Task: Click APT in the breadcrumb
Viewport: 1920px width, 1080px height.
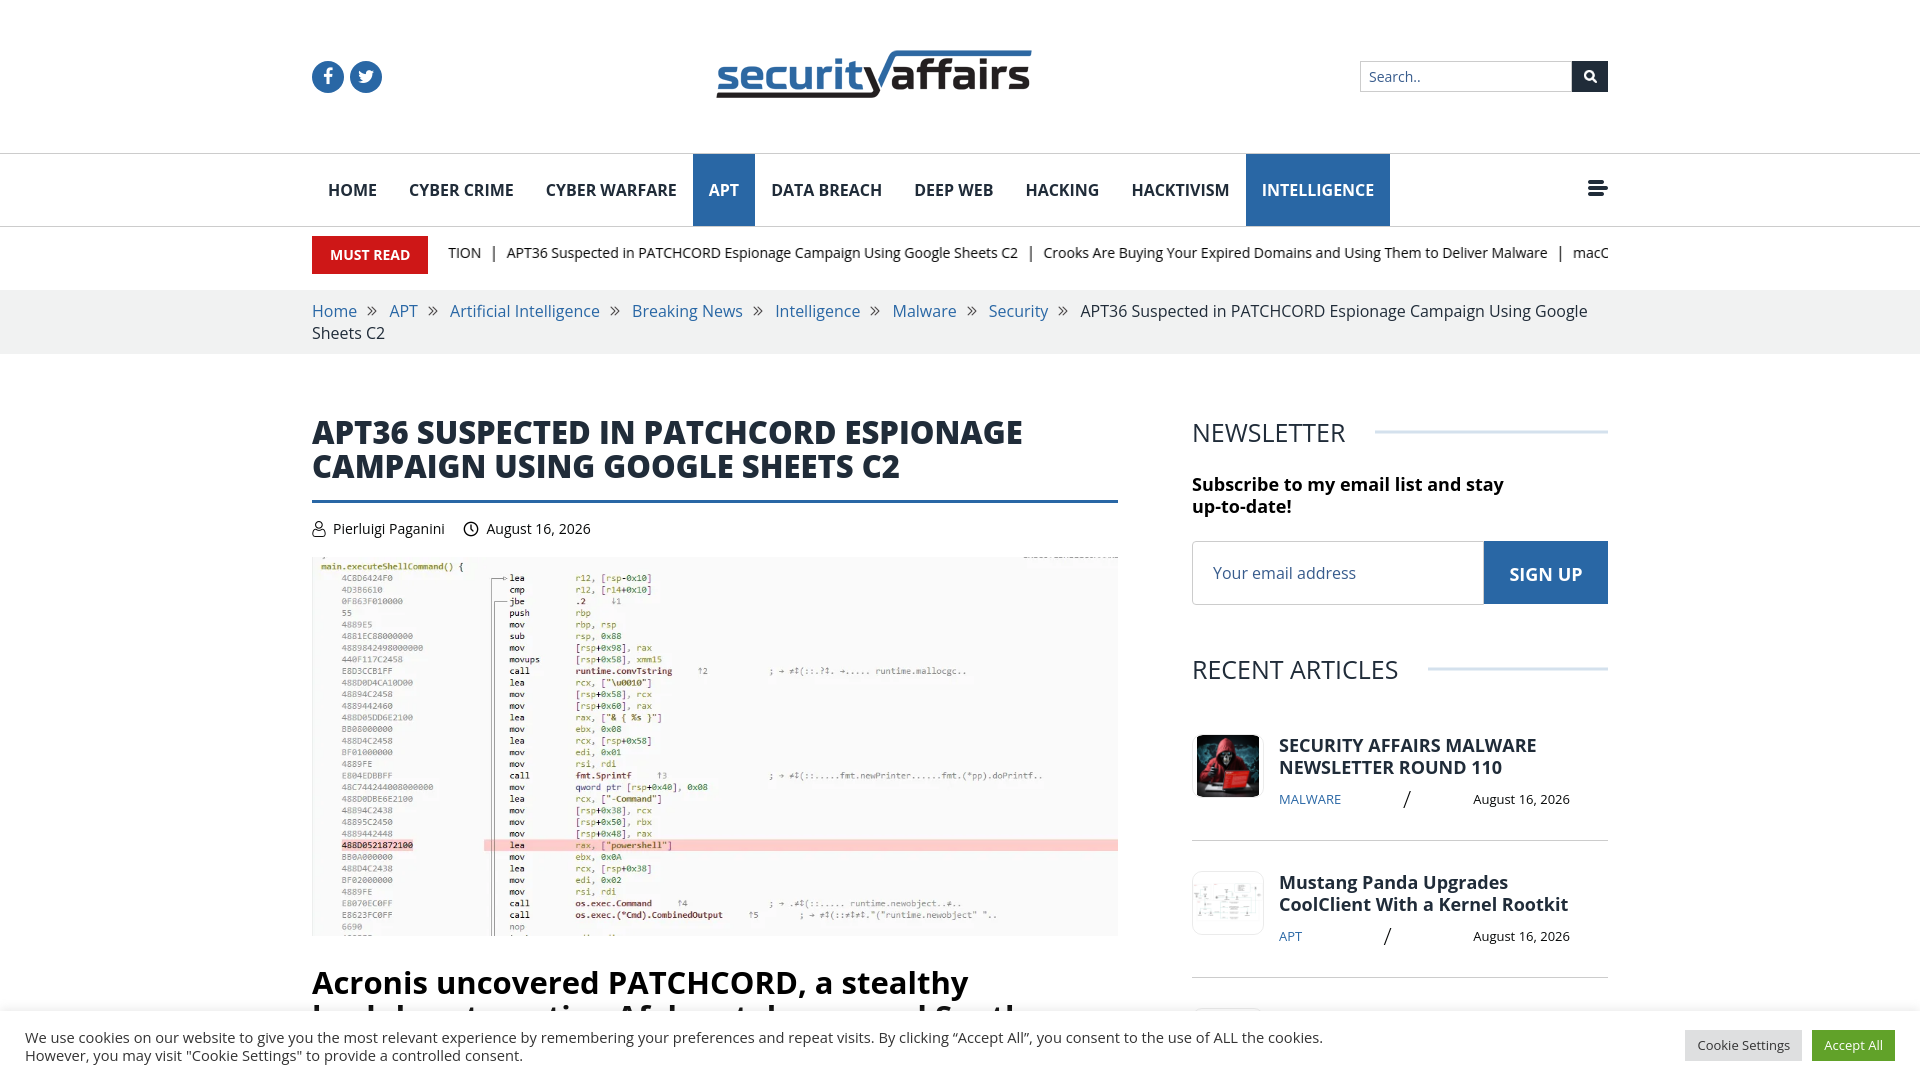Action: 403,311
